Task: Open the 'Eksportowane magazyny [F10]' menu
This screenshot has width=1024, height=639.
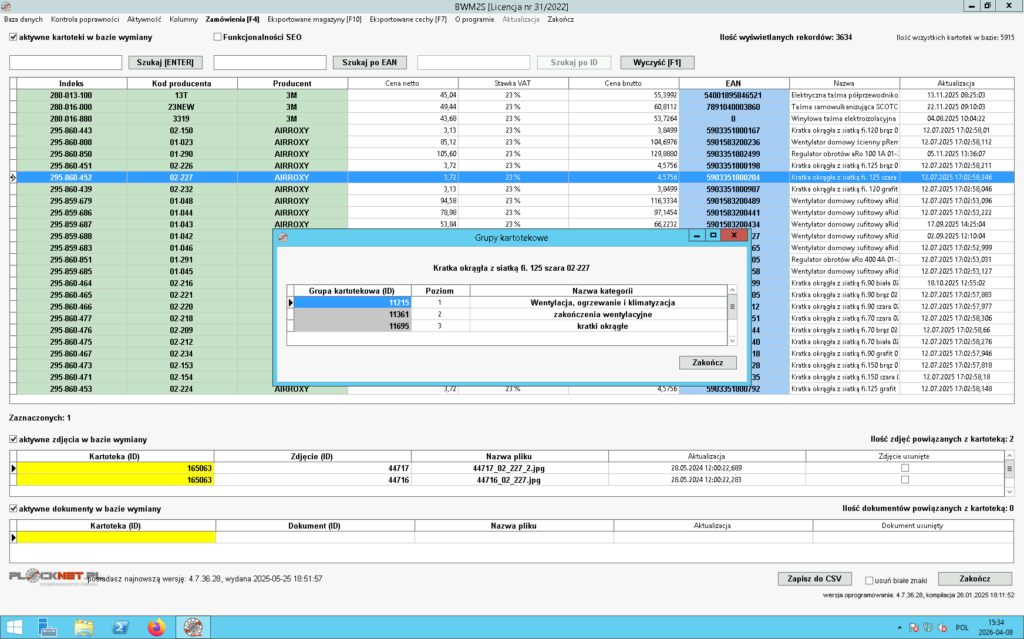Action: click(x=315, y=19)
